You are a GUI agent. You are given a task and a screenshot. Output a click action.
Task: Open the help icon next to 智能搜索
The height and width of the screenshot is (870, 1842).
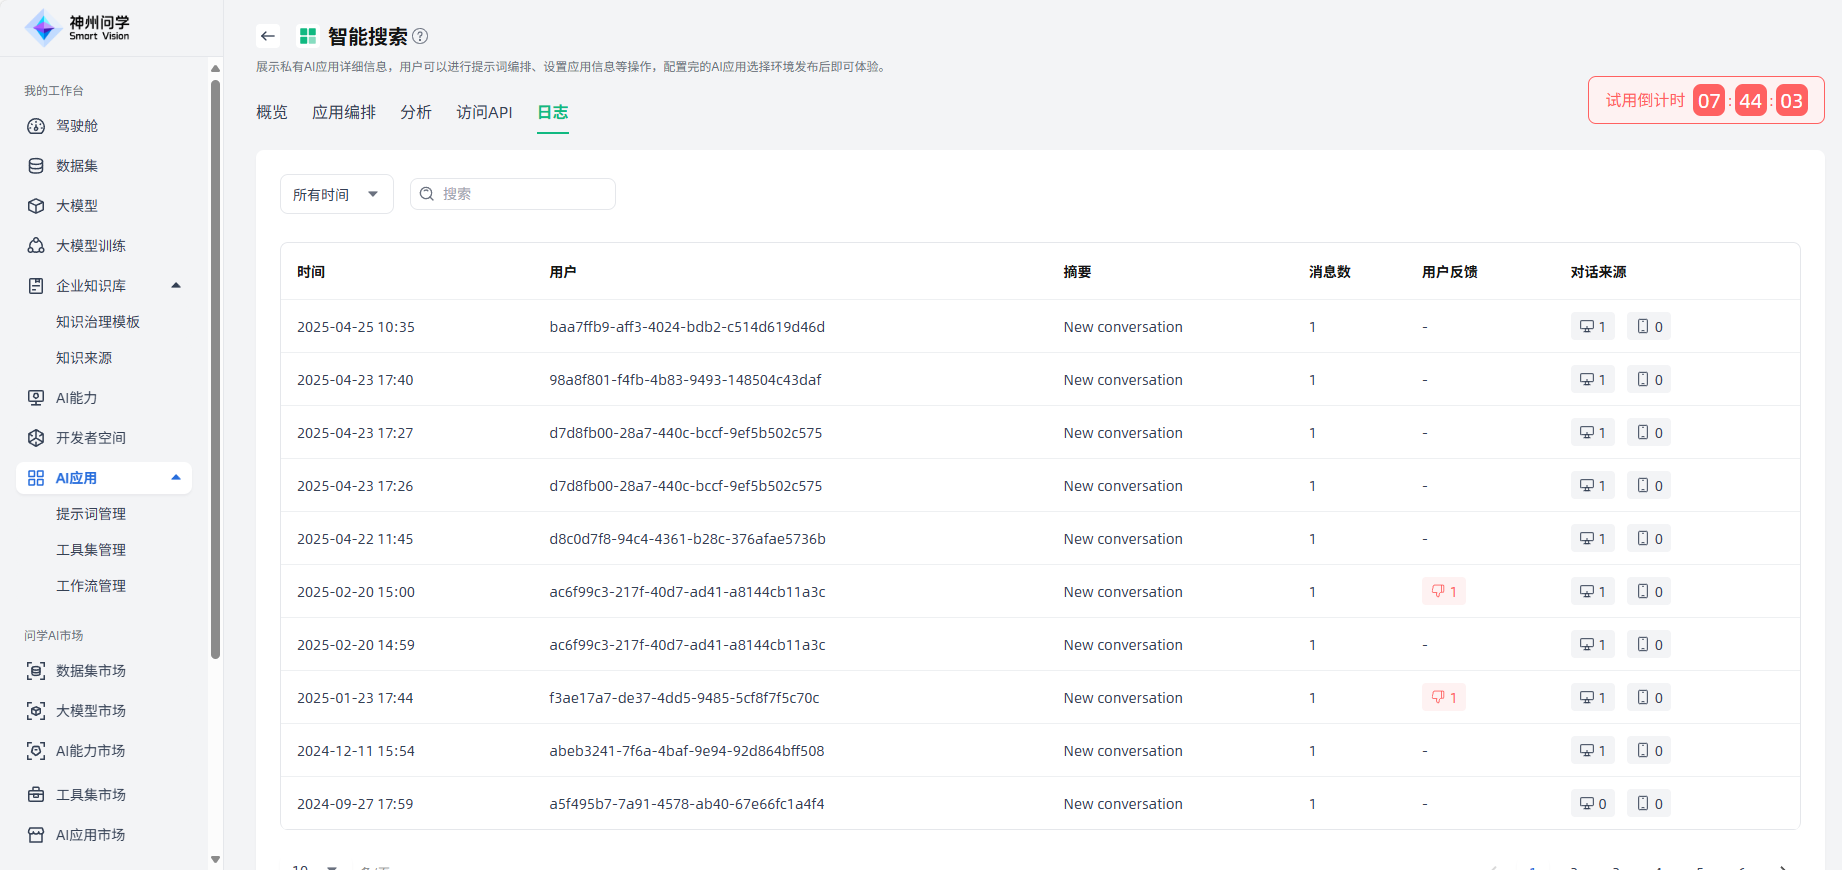point(420,36)
